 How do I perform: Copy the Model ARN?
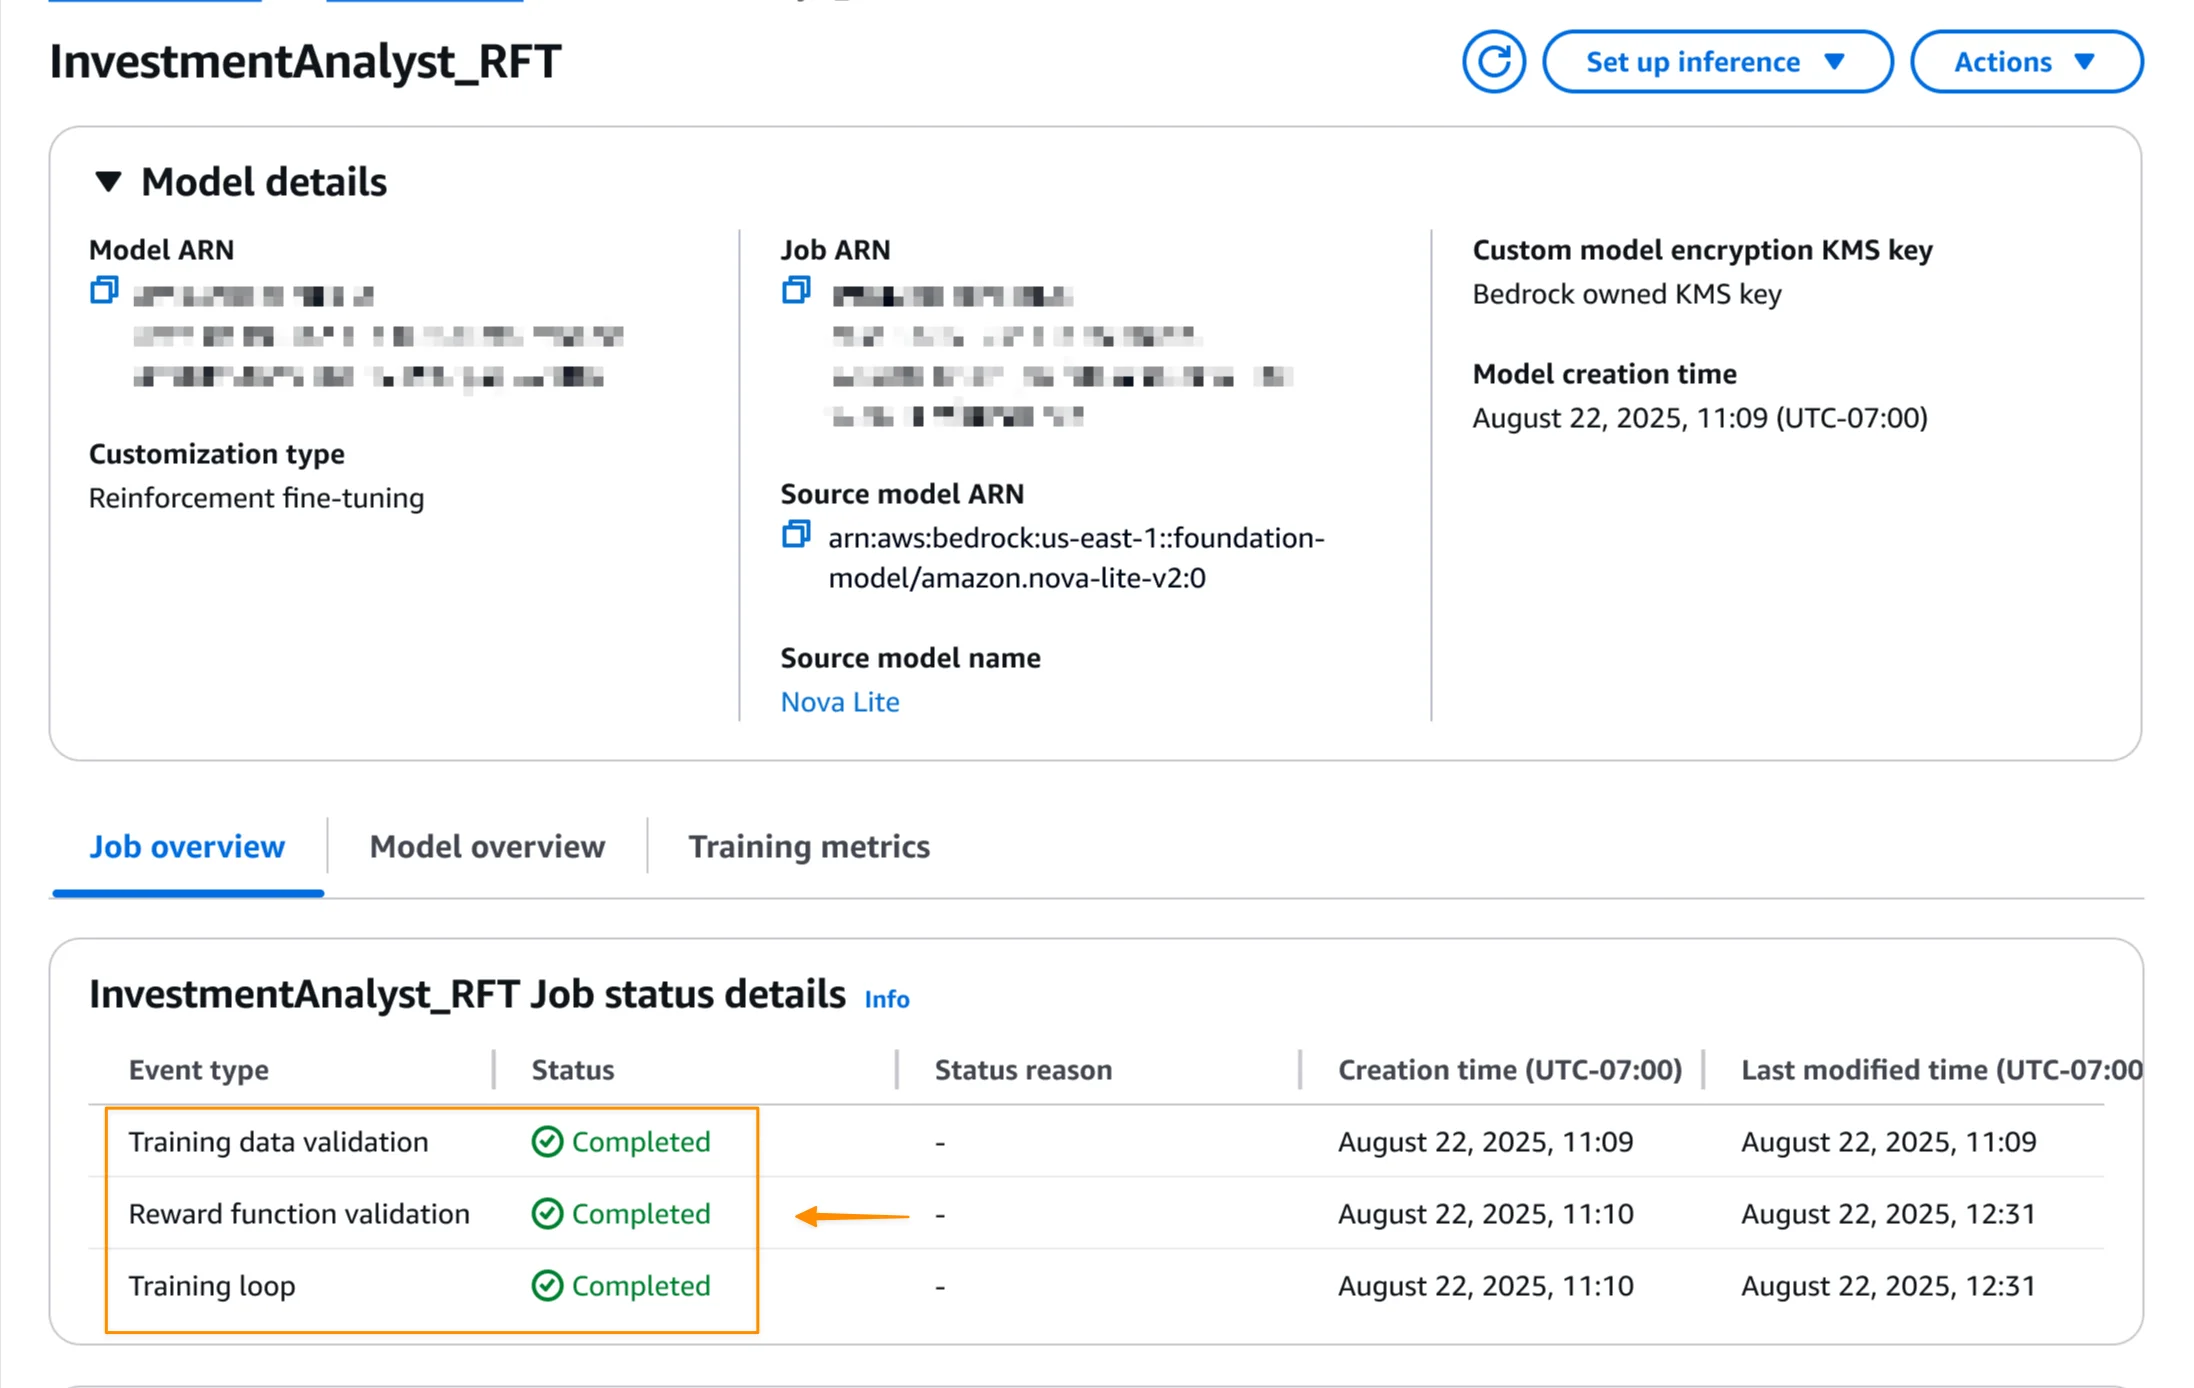(104, 291)
